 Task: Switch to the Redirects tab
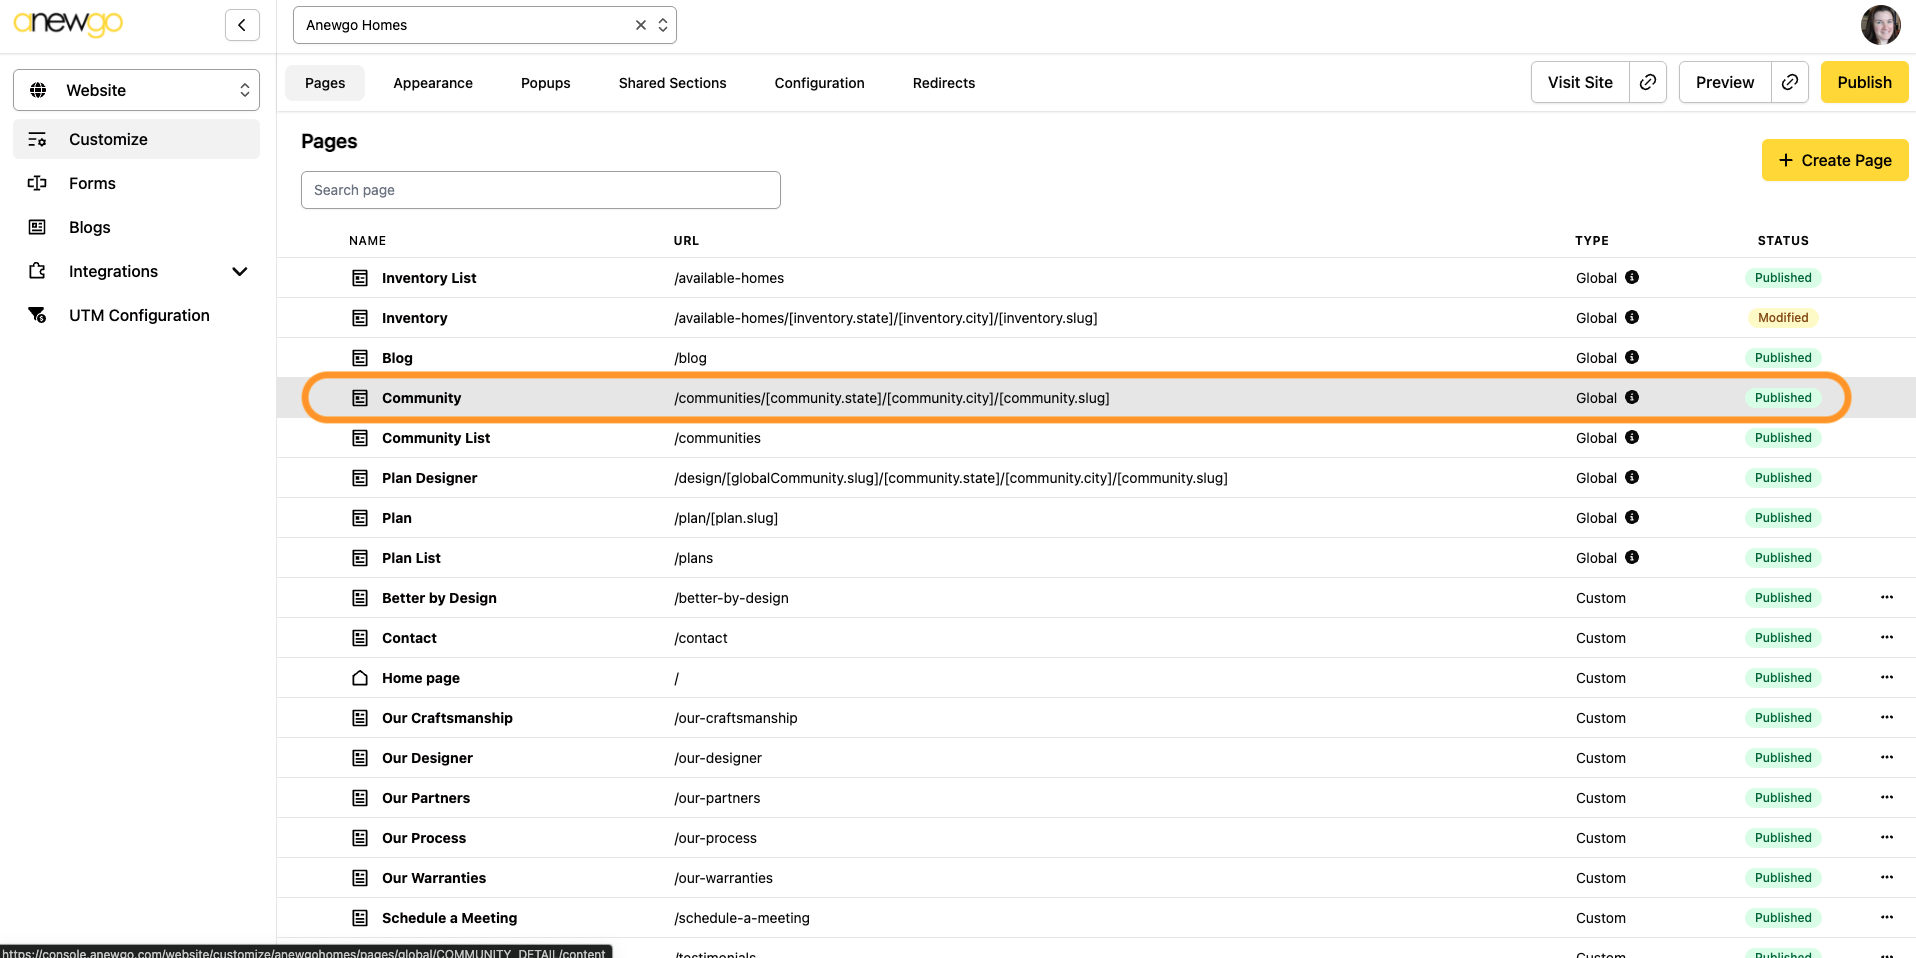point(944,83)
